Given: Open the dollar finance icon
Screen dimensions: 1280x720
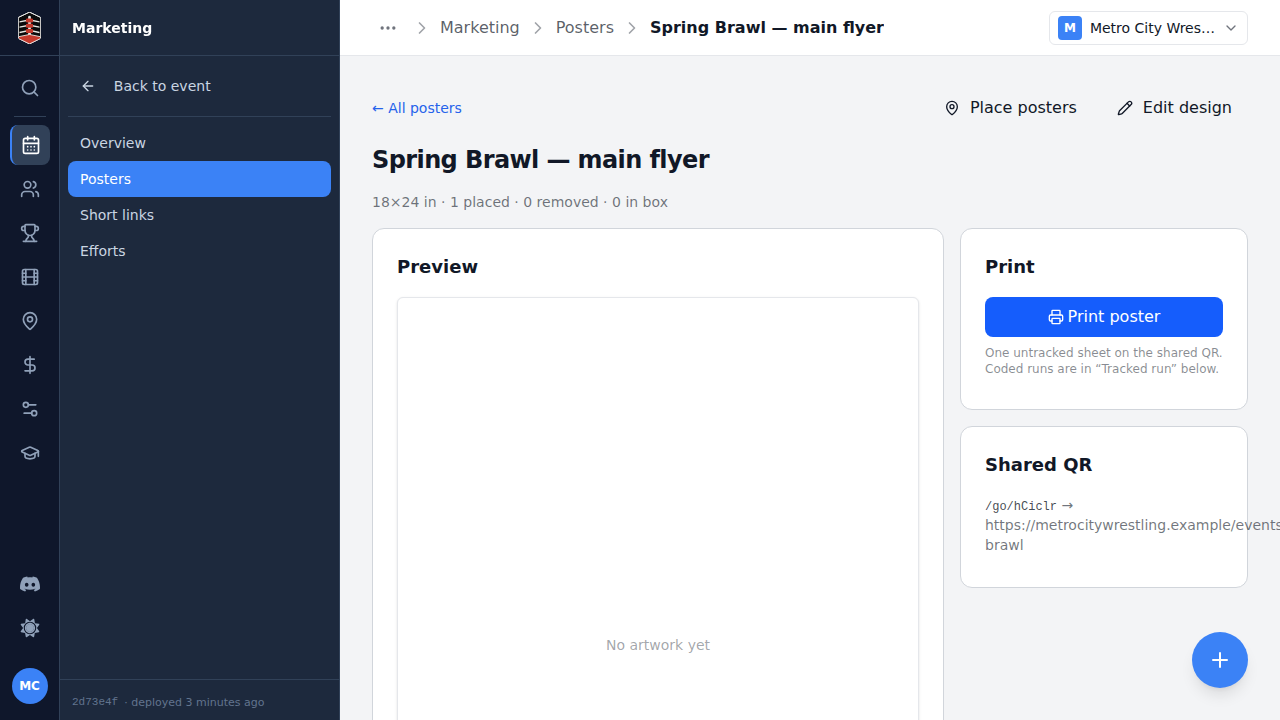Looking at the screenshot, I should [x=30, y=365].
